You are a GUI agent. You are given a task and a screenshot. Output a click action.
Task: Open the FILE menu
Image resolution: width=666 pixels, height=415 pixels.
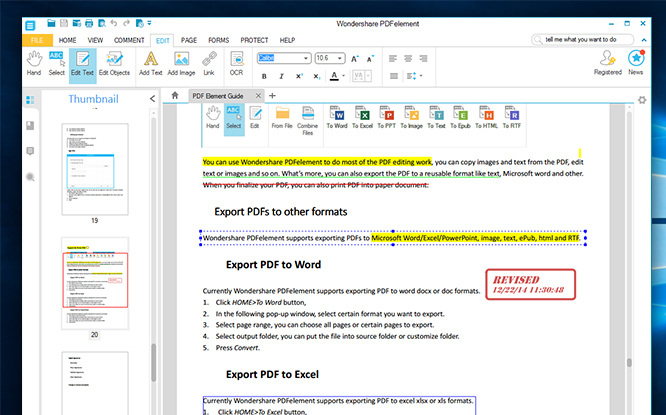click(x=37, y=40)
